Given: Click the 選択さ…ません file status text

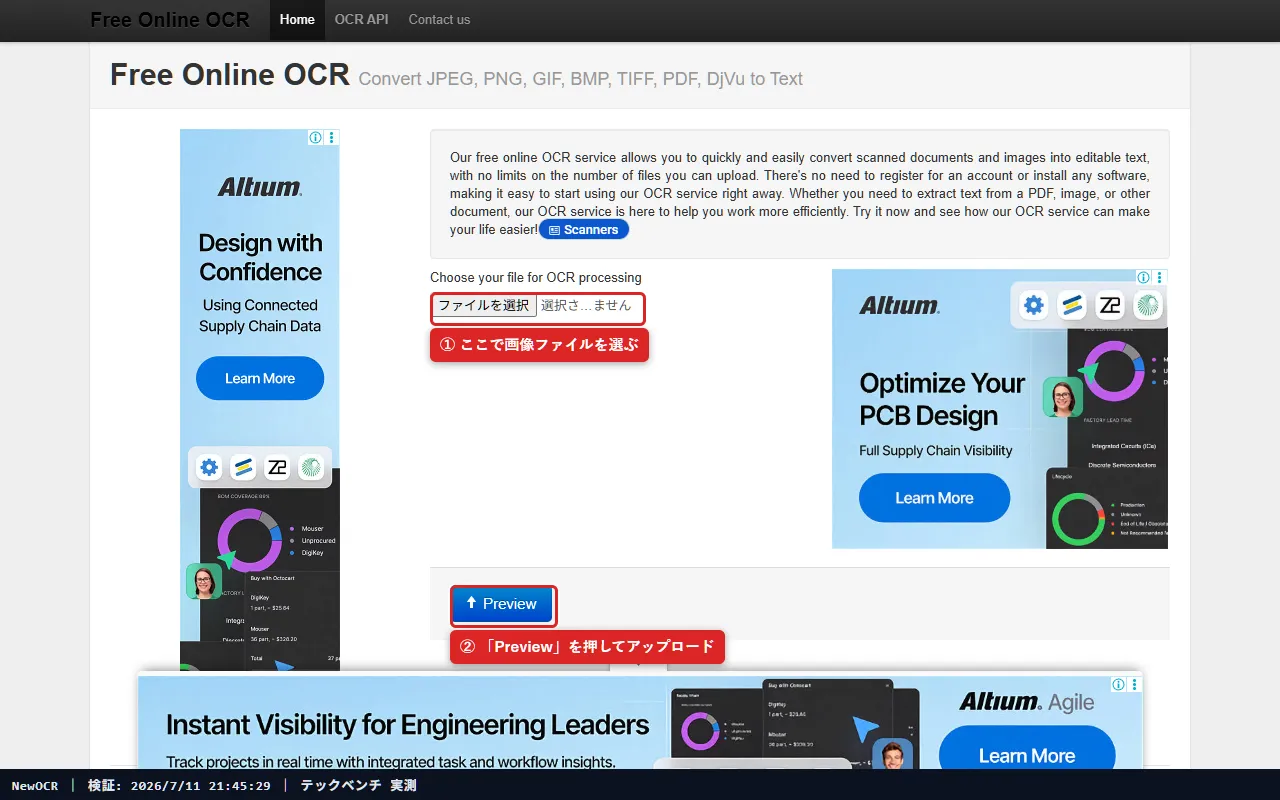Looking at the screenshot, I should click(x=586, y=306).
